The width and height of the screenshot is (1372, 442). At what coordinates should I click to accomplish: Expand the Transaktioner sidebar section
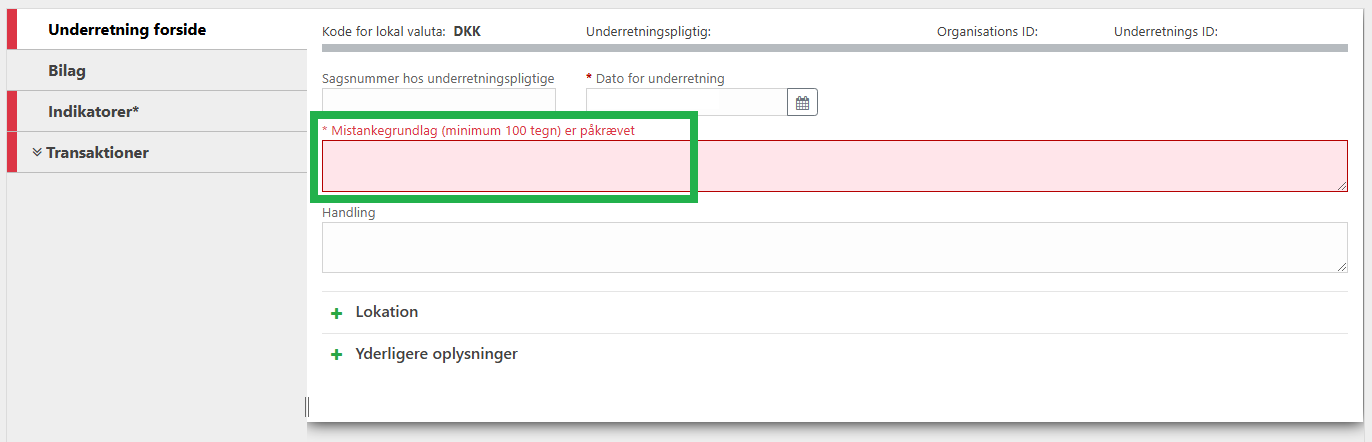[x=157, y=153]
